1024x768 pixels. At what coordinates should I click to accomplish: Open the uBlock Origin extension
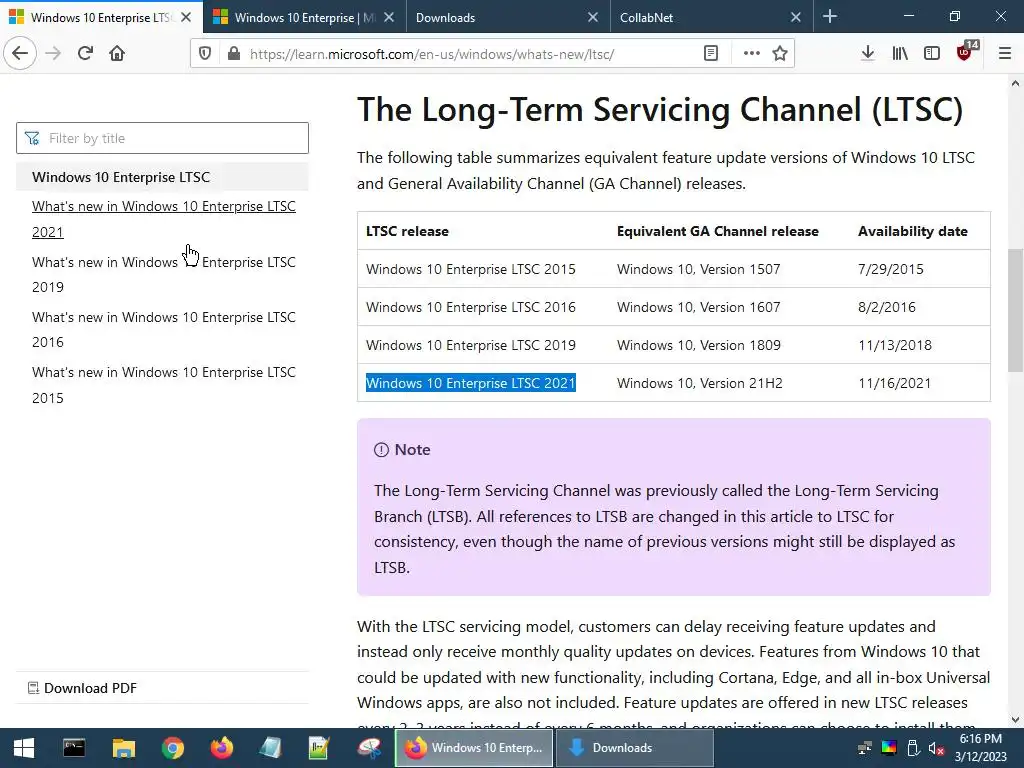pyautogui.click(x=966, y=52)
